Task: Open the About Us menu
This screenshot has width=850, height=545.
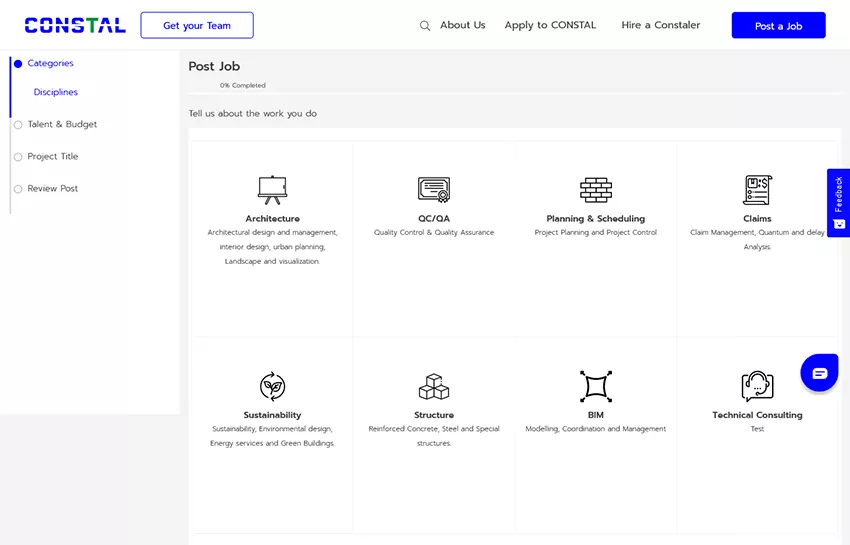Action: (462, 26)
